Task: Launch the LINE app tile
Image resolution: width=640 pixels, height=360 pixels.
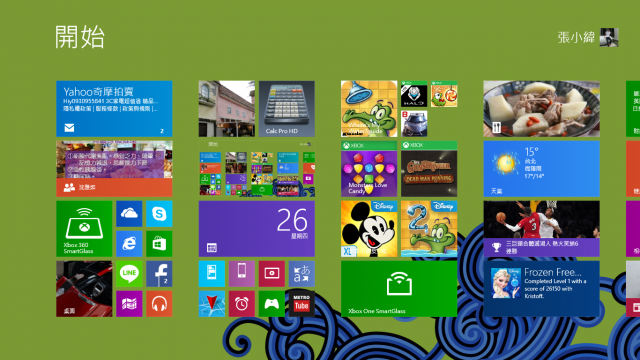Action: point(129,273)
